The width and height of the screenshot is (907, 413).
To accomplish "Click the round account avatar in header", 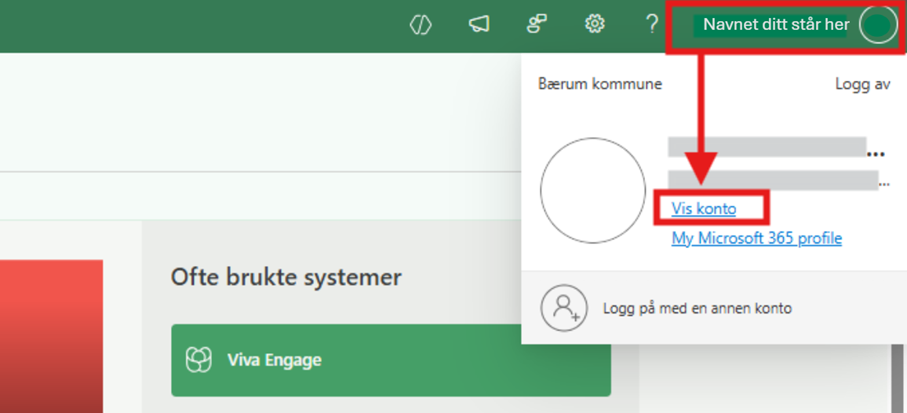I will [x=878, y=25].
